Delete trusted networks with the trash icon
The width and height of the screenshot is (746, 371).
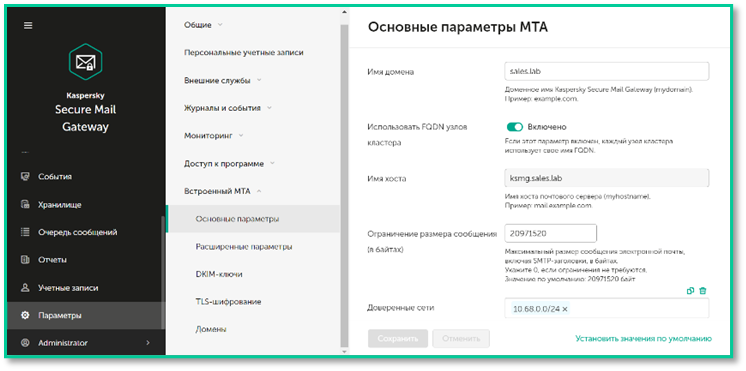[x=703, y=291]
